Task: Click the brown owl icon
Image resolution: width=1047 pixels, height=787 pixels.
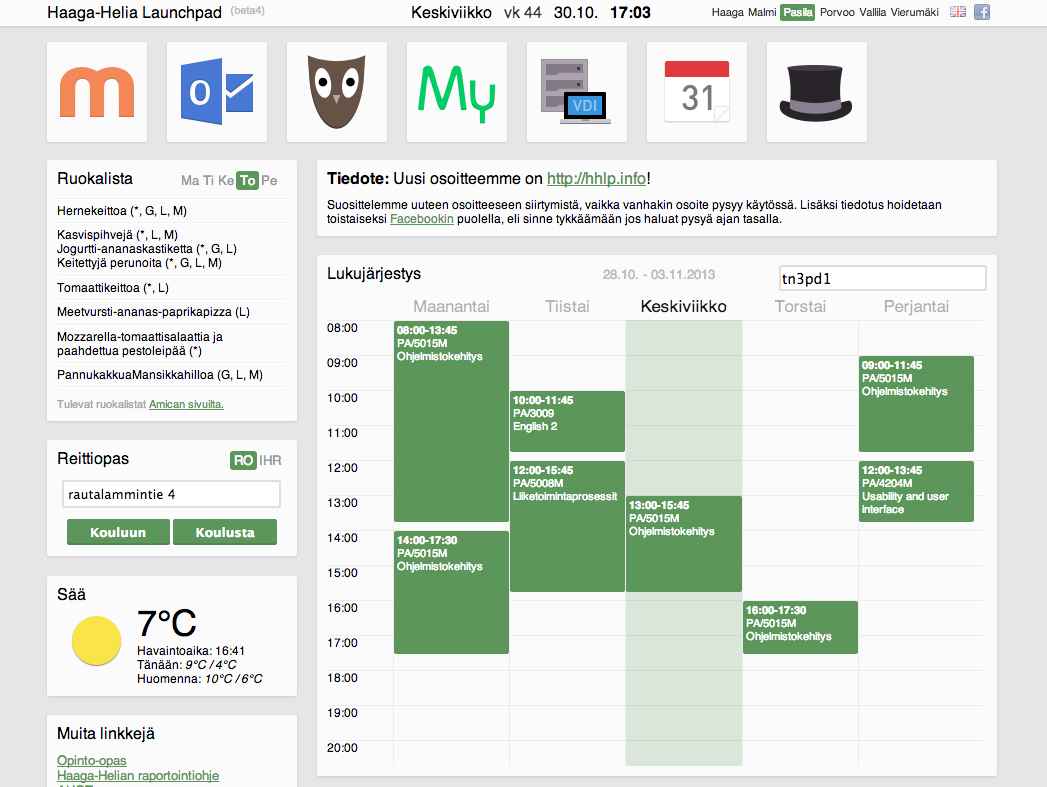Action: tap(337, 92)
